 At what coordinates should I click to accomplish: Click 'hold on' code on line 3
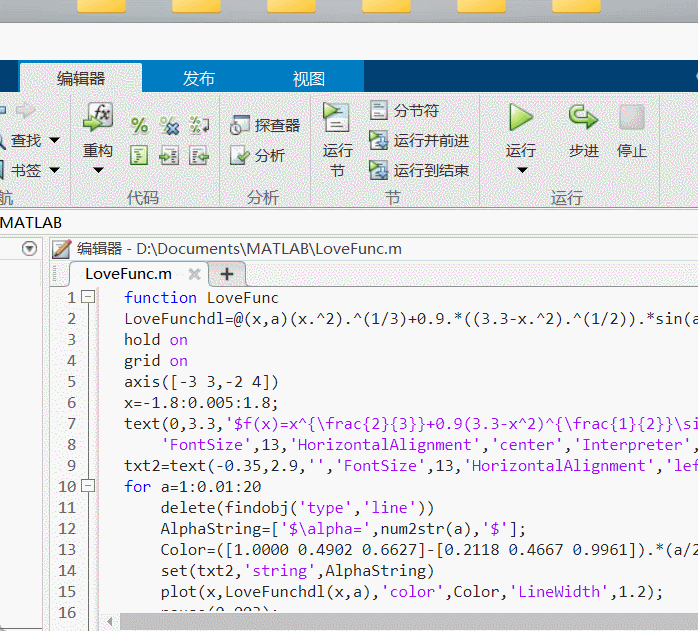click(156, 340)
